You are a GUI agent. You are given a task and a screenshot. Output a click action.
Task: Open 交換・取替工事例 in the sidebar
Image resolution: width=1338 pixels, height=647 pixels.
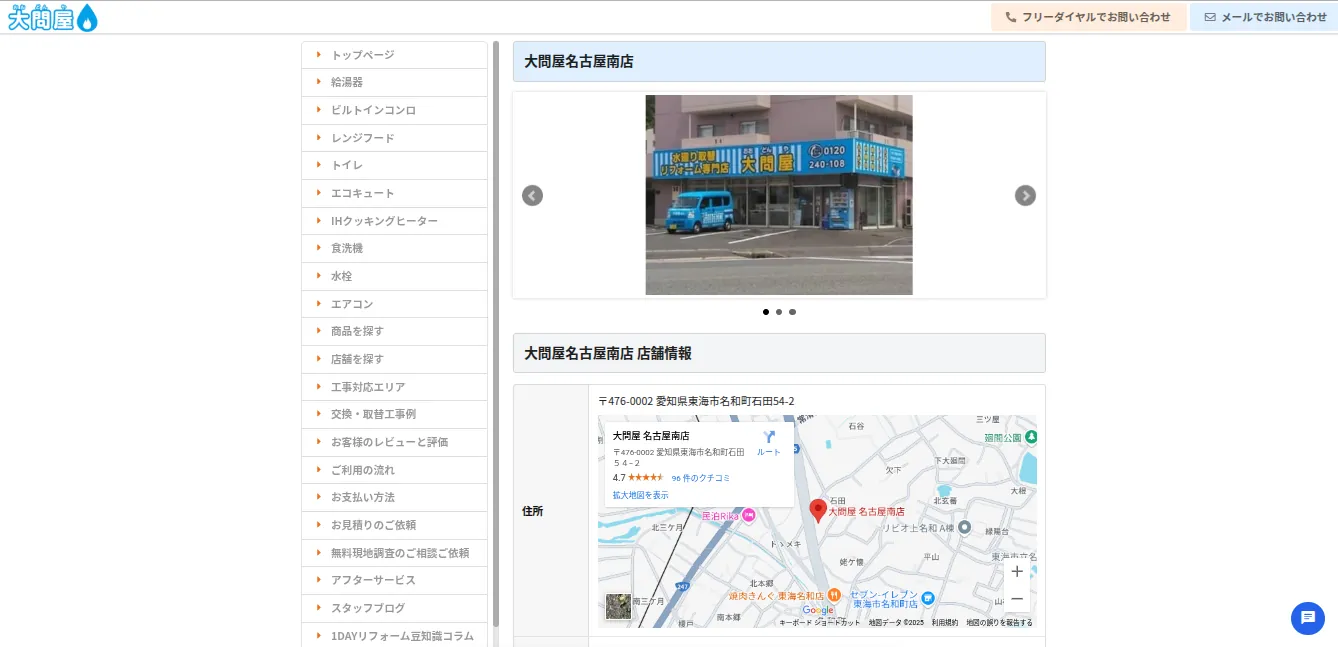(x=394, y=414)
